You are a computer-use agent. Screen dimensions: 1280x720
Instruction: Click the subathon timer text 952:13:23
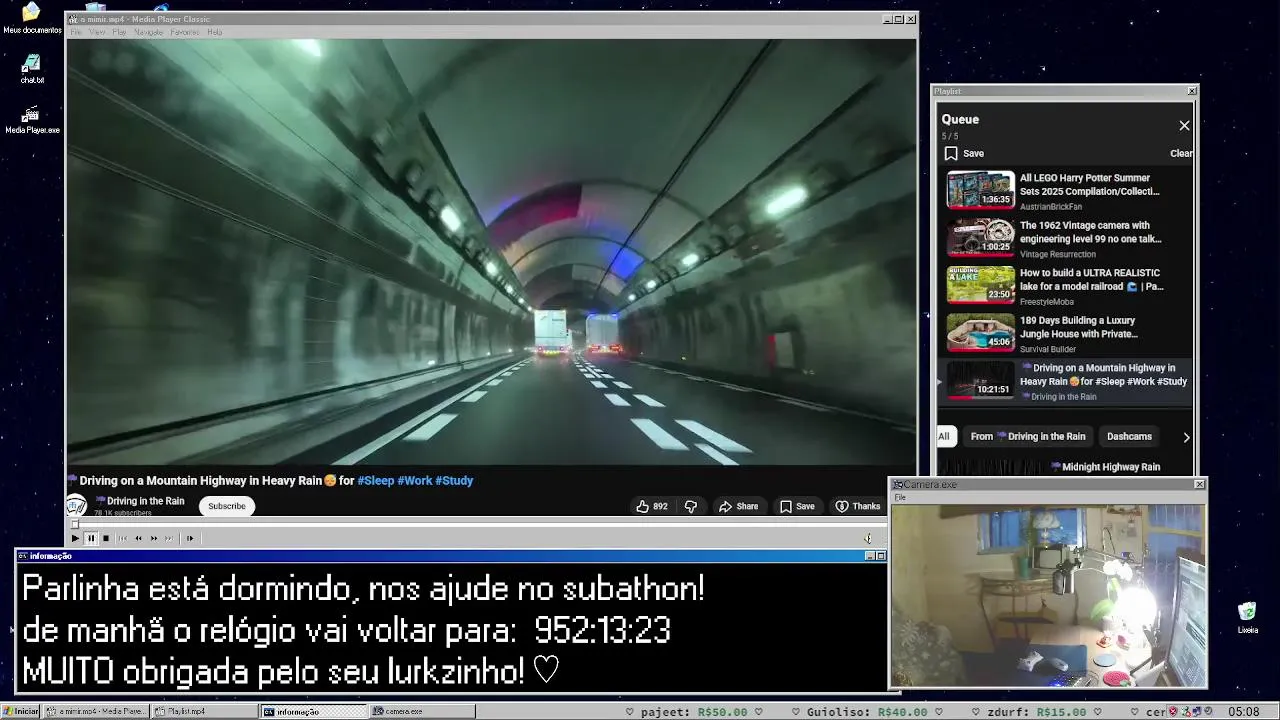[602, 631]
